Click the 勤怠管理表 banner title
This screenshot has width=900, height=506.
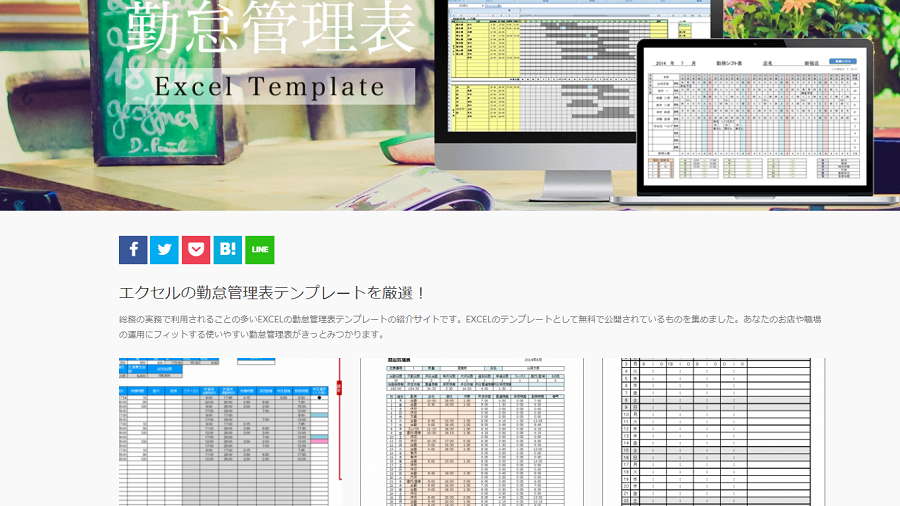tap(270, 27)
